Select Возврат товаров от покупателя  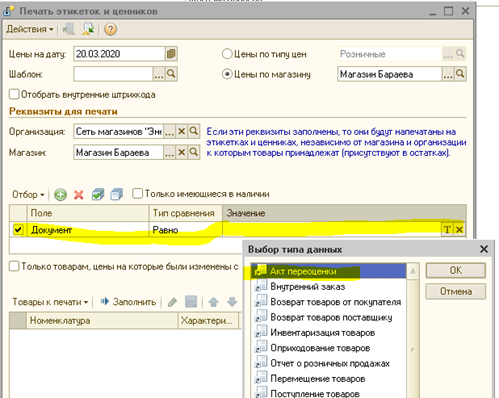[x=329, y=302]
